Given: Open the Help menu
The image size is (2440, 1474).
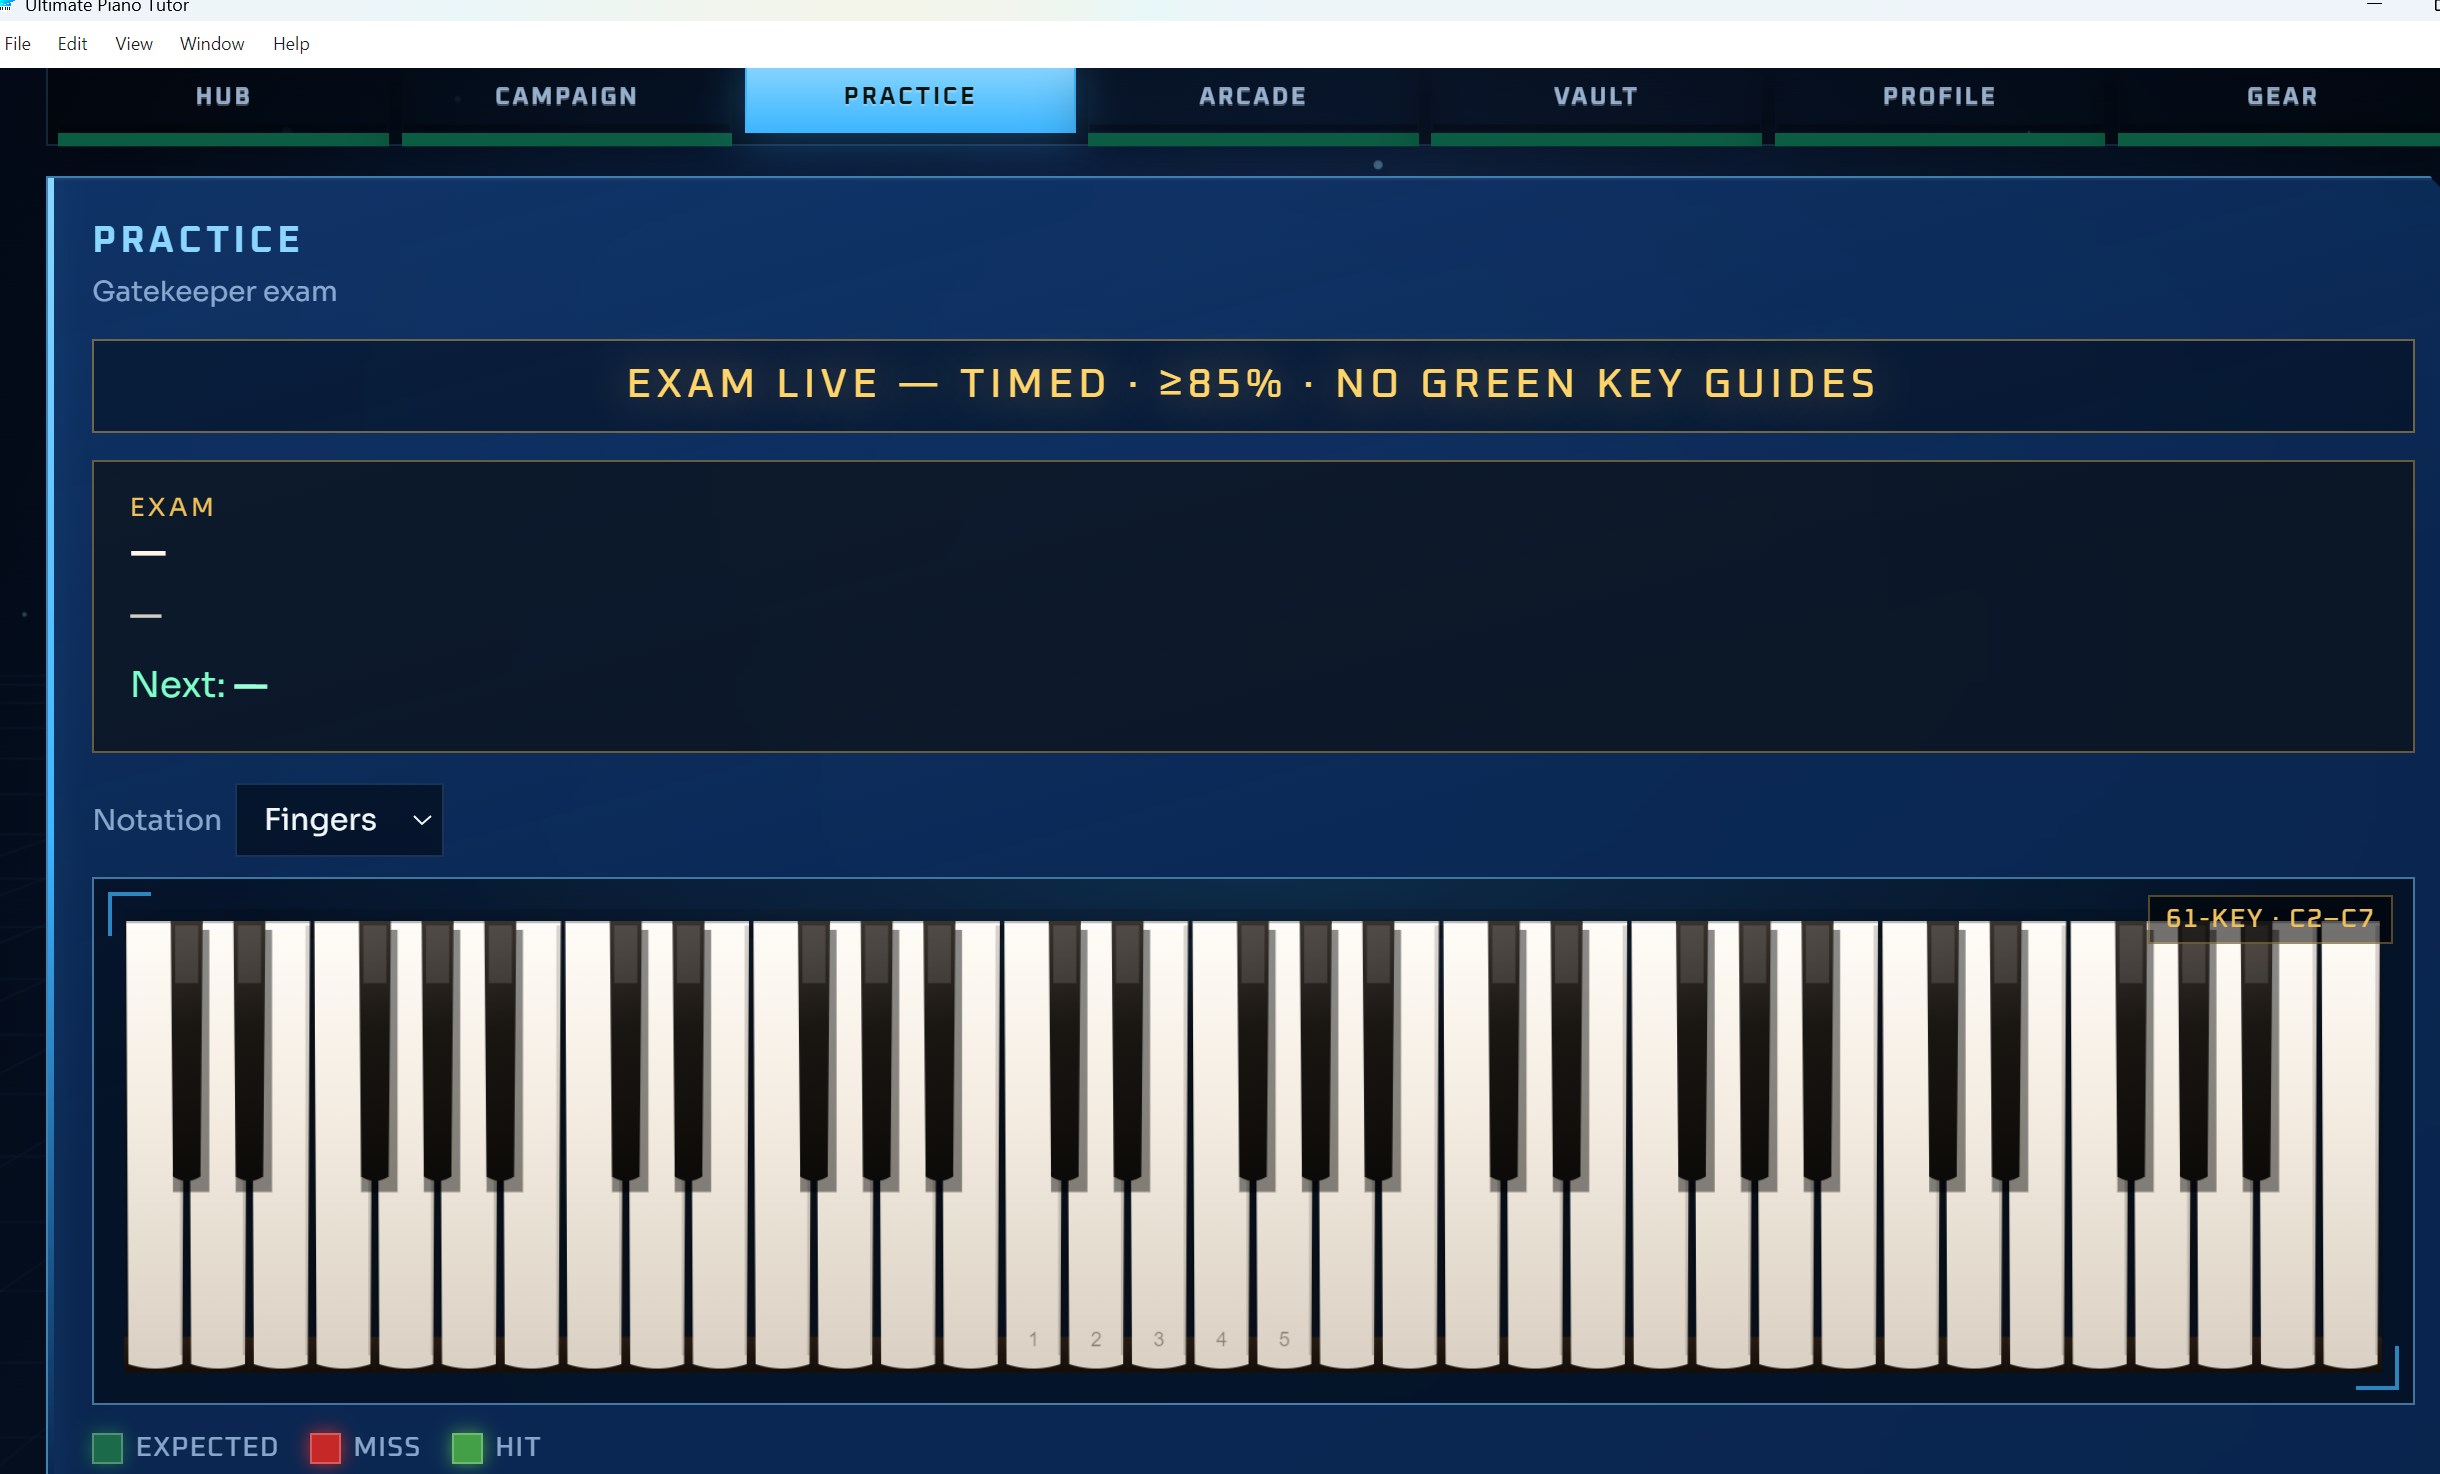Looking at the screenshot, I should (291, 44).
